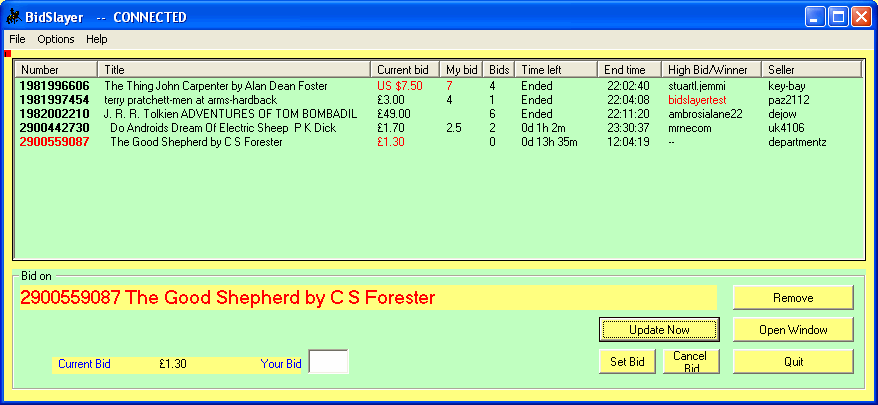Image resolution: width=878 pixels, height=405 pixels.
Task: Maximize the BidSlayer window
Action: pos(838,17)
